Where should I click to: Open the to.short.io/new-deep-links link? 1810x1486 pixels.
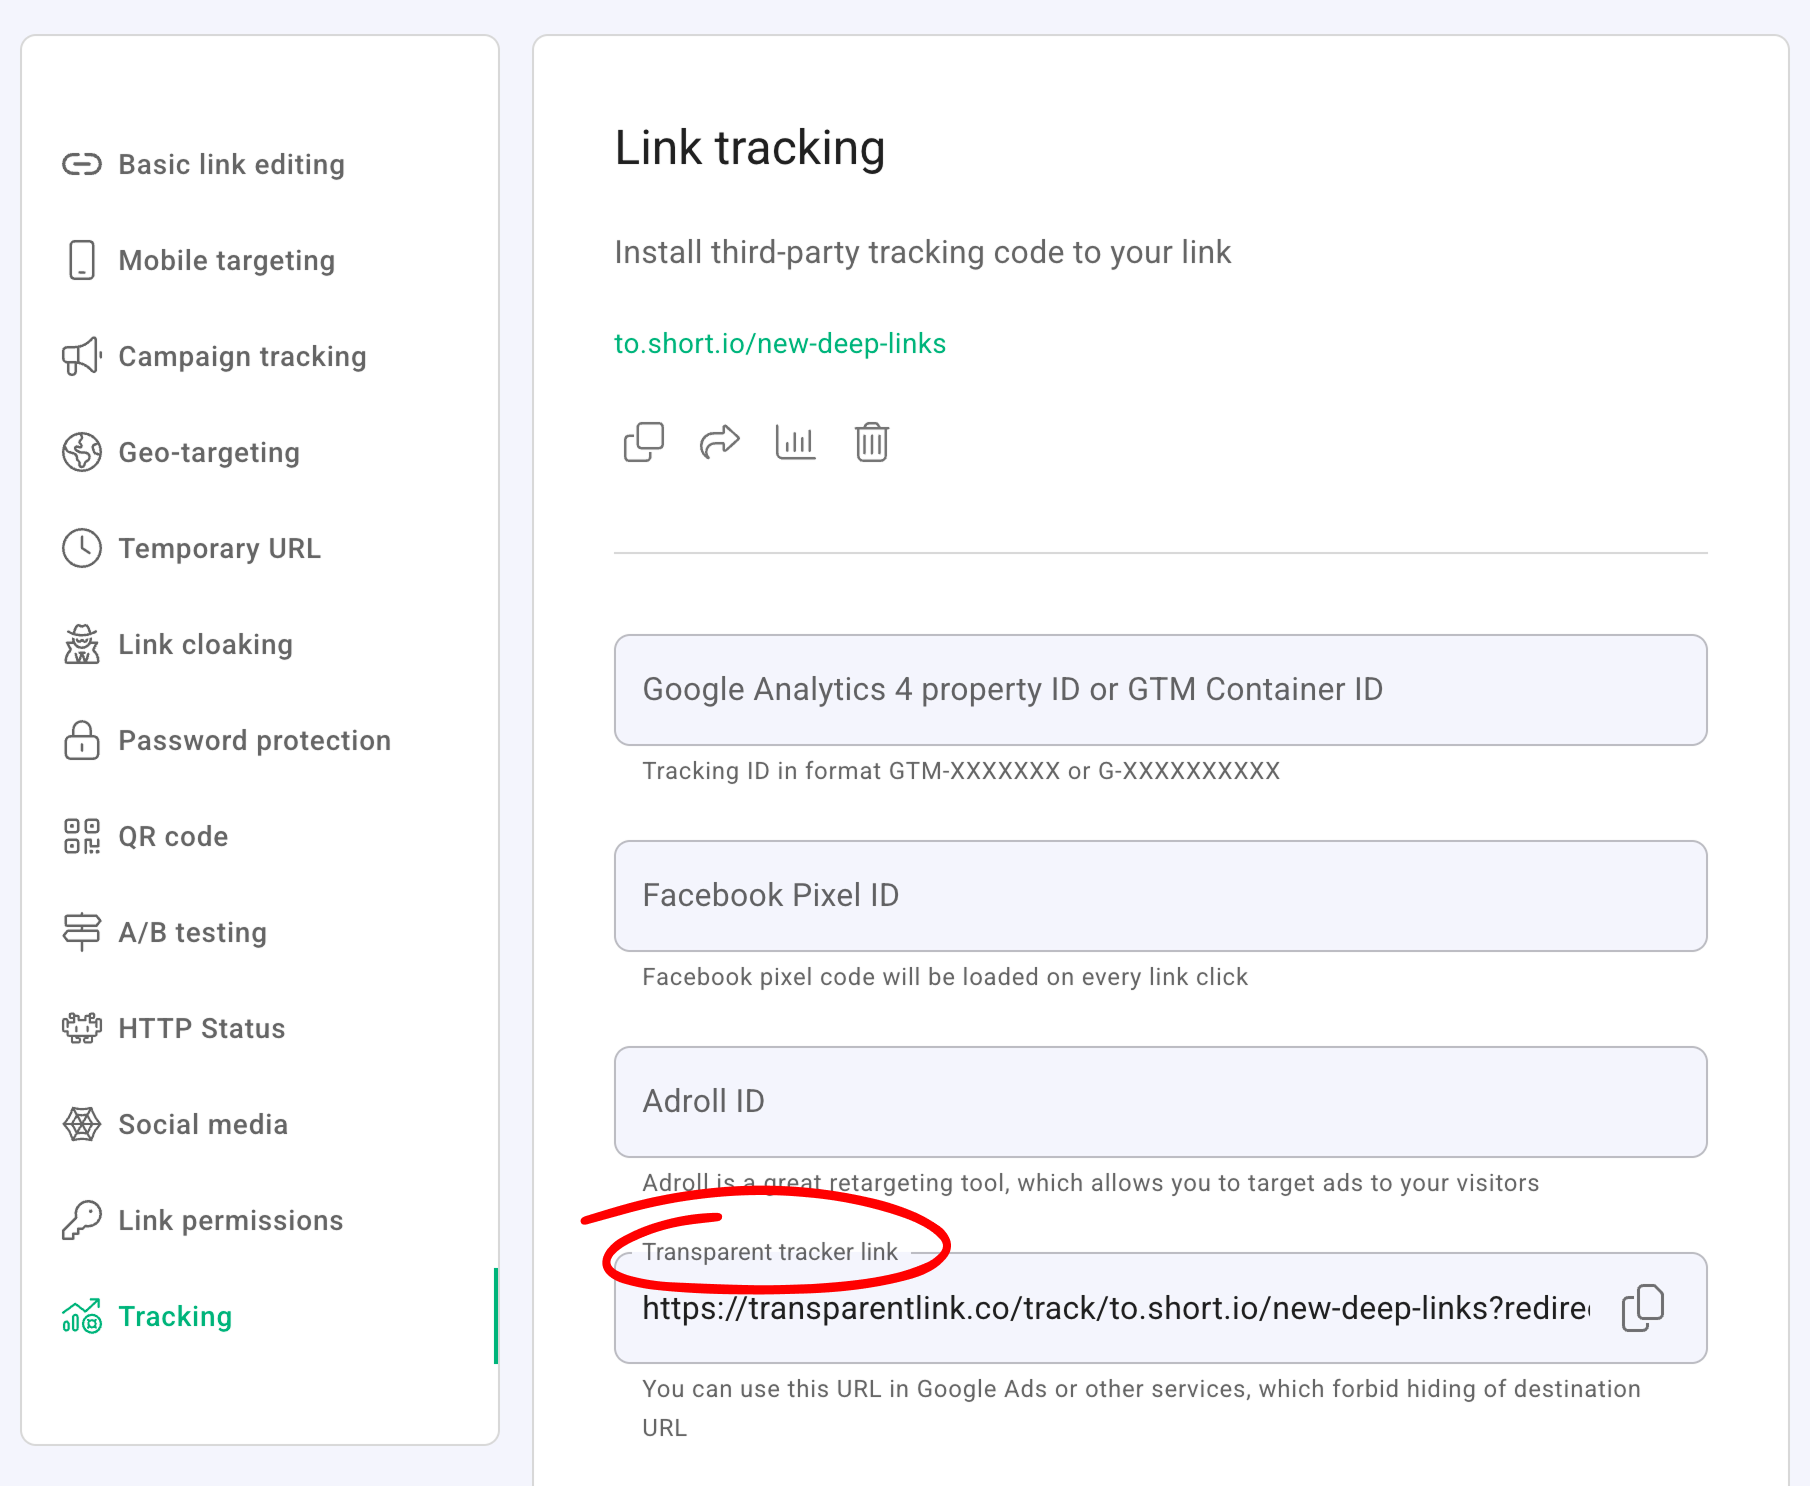coord(779,343)
